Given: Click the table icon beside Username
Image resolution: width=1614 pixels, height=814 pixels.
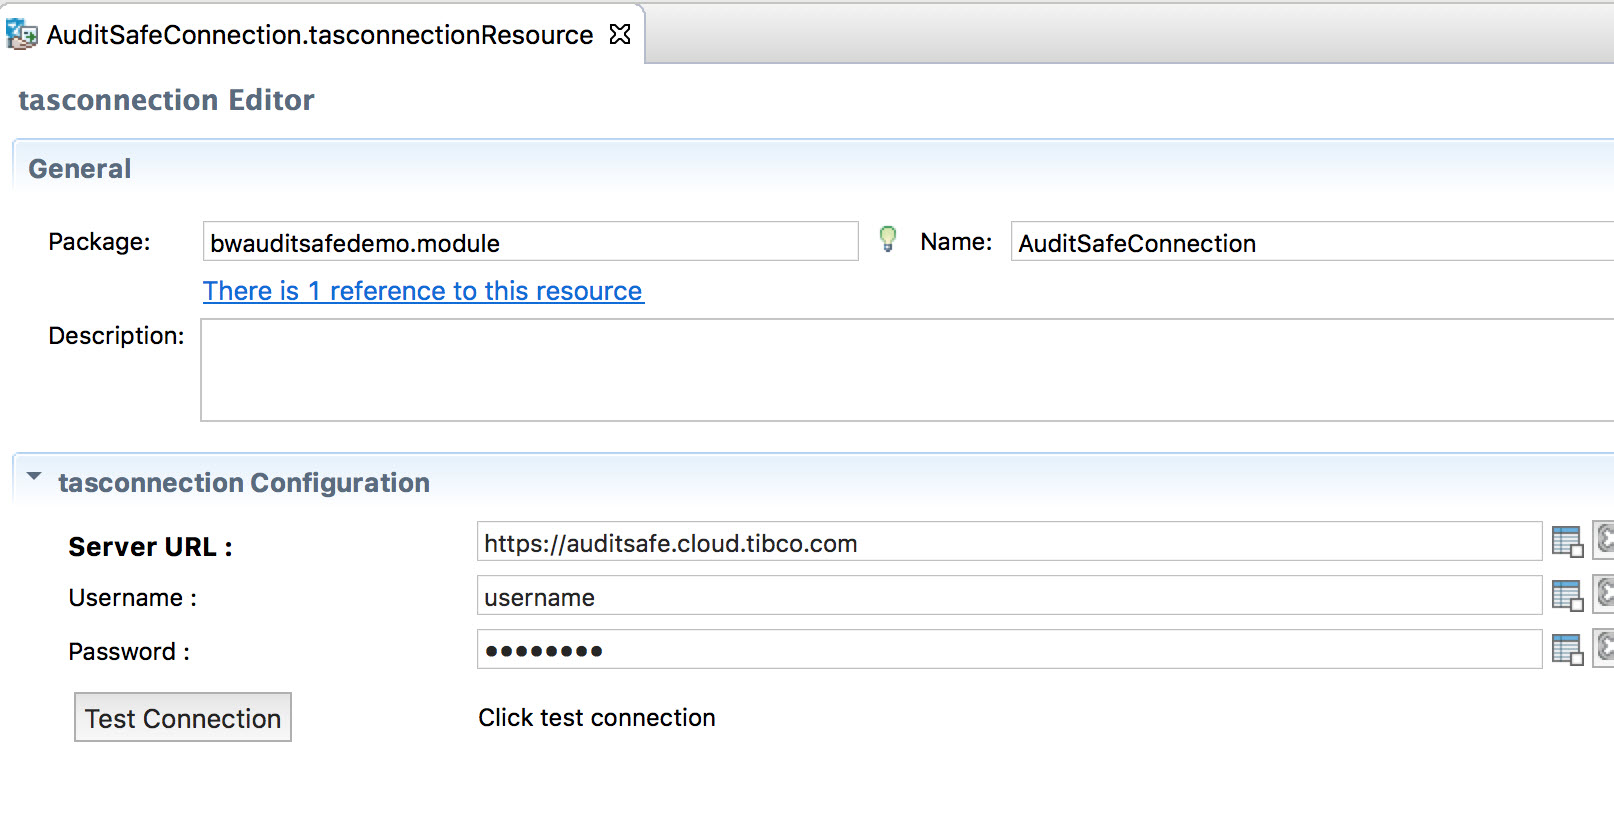Looking at the screenshot, I should pos(1566,596).
